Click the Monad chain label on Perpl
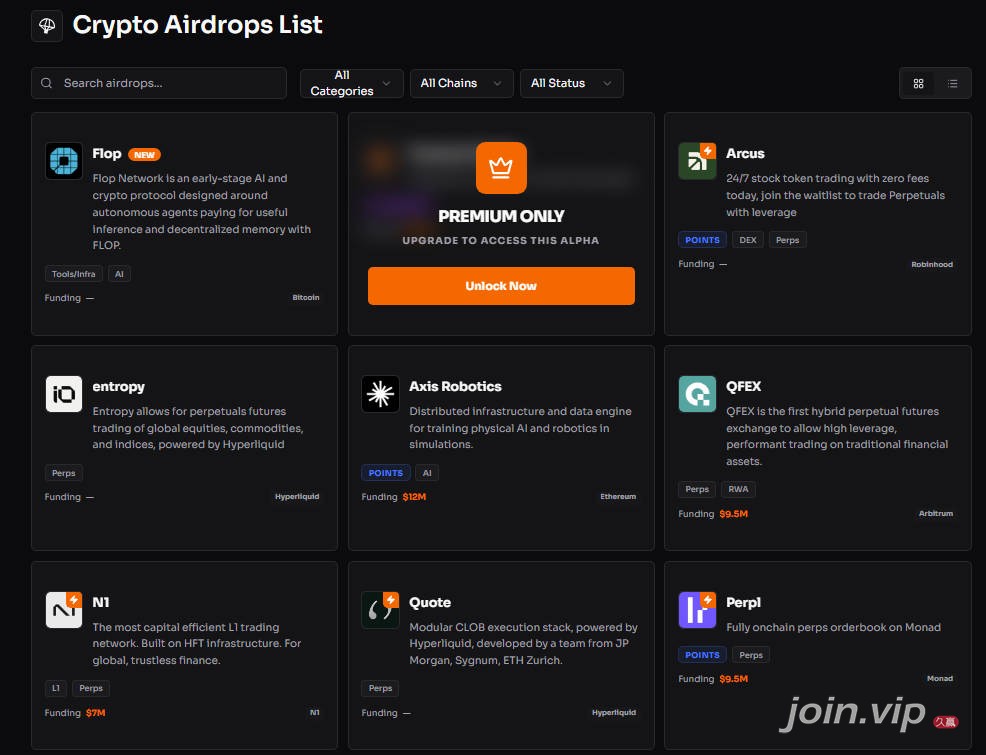986x755 pixels. click(x=940, y=678)
